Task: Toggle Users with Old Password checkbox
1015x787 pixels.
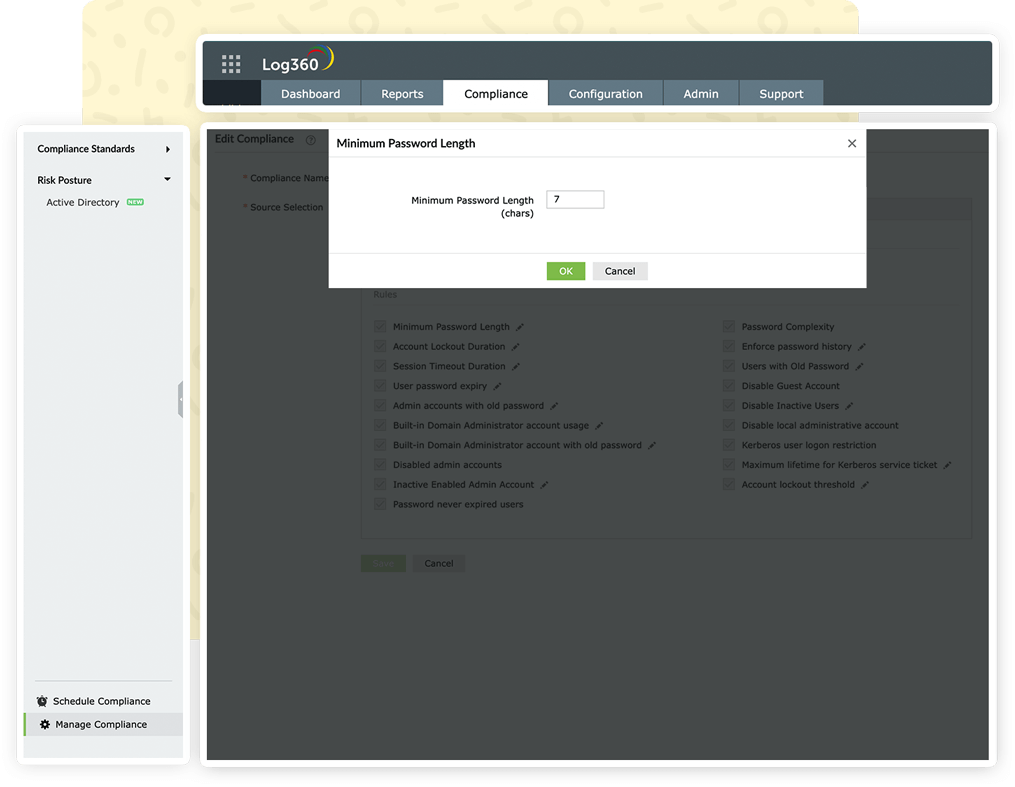Action: 729,366
